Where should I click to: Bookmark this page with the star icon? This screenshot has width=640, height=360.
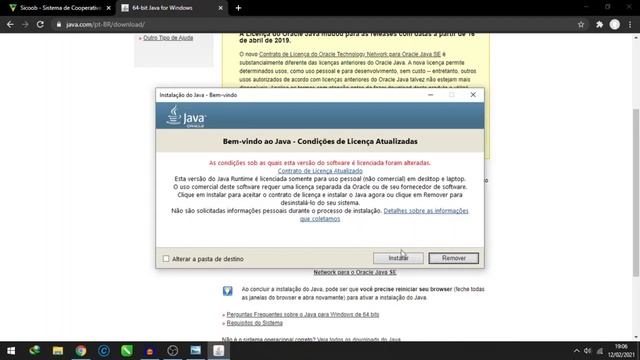point(581,24)
